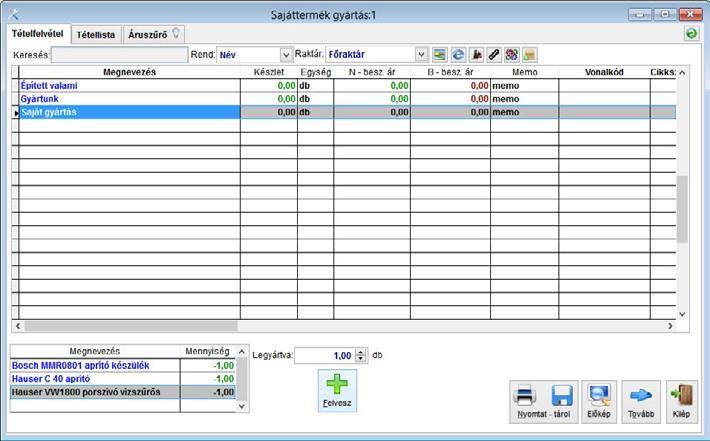Click the lightbulb icon on Áruszűrő tab
This screenshot has width=710, height=441.
pos(176,33)
